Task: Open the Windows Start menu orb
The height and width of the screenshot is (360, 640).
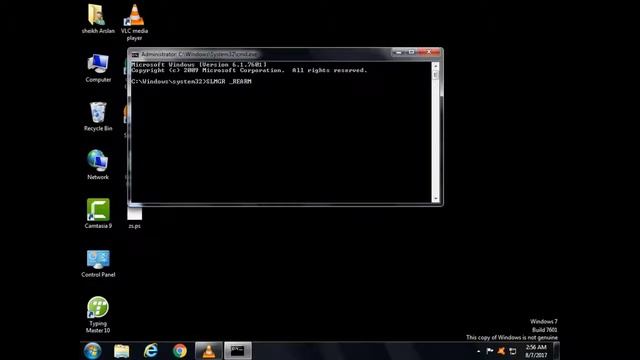Action: click(93, 351)
